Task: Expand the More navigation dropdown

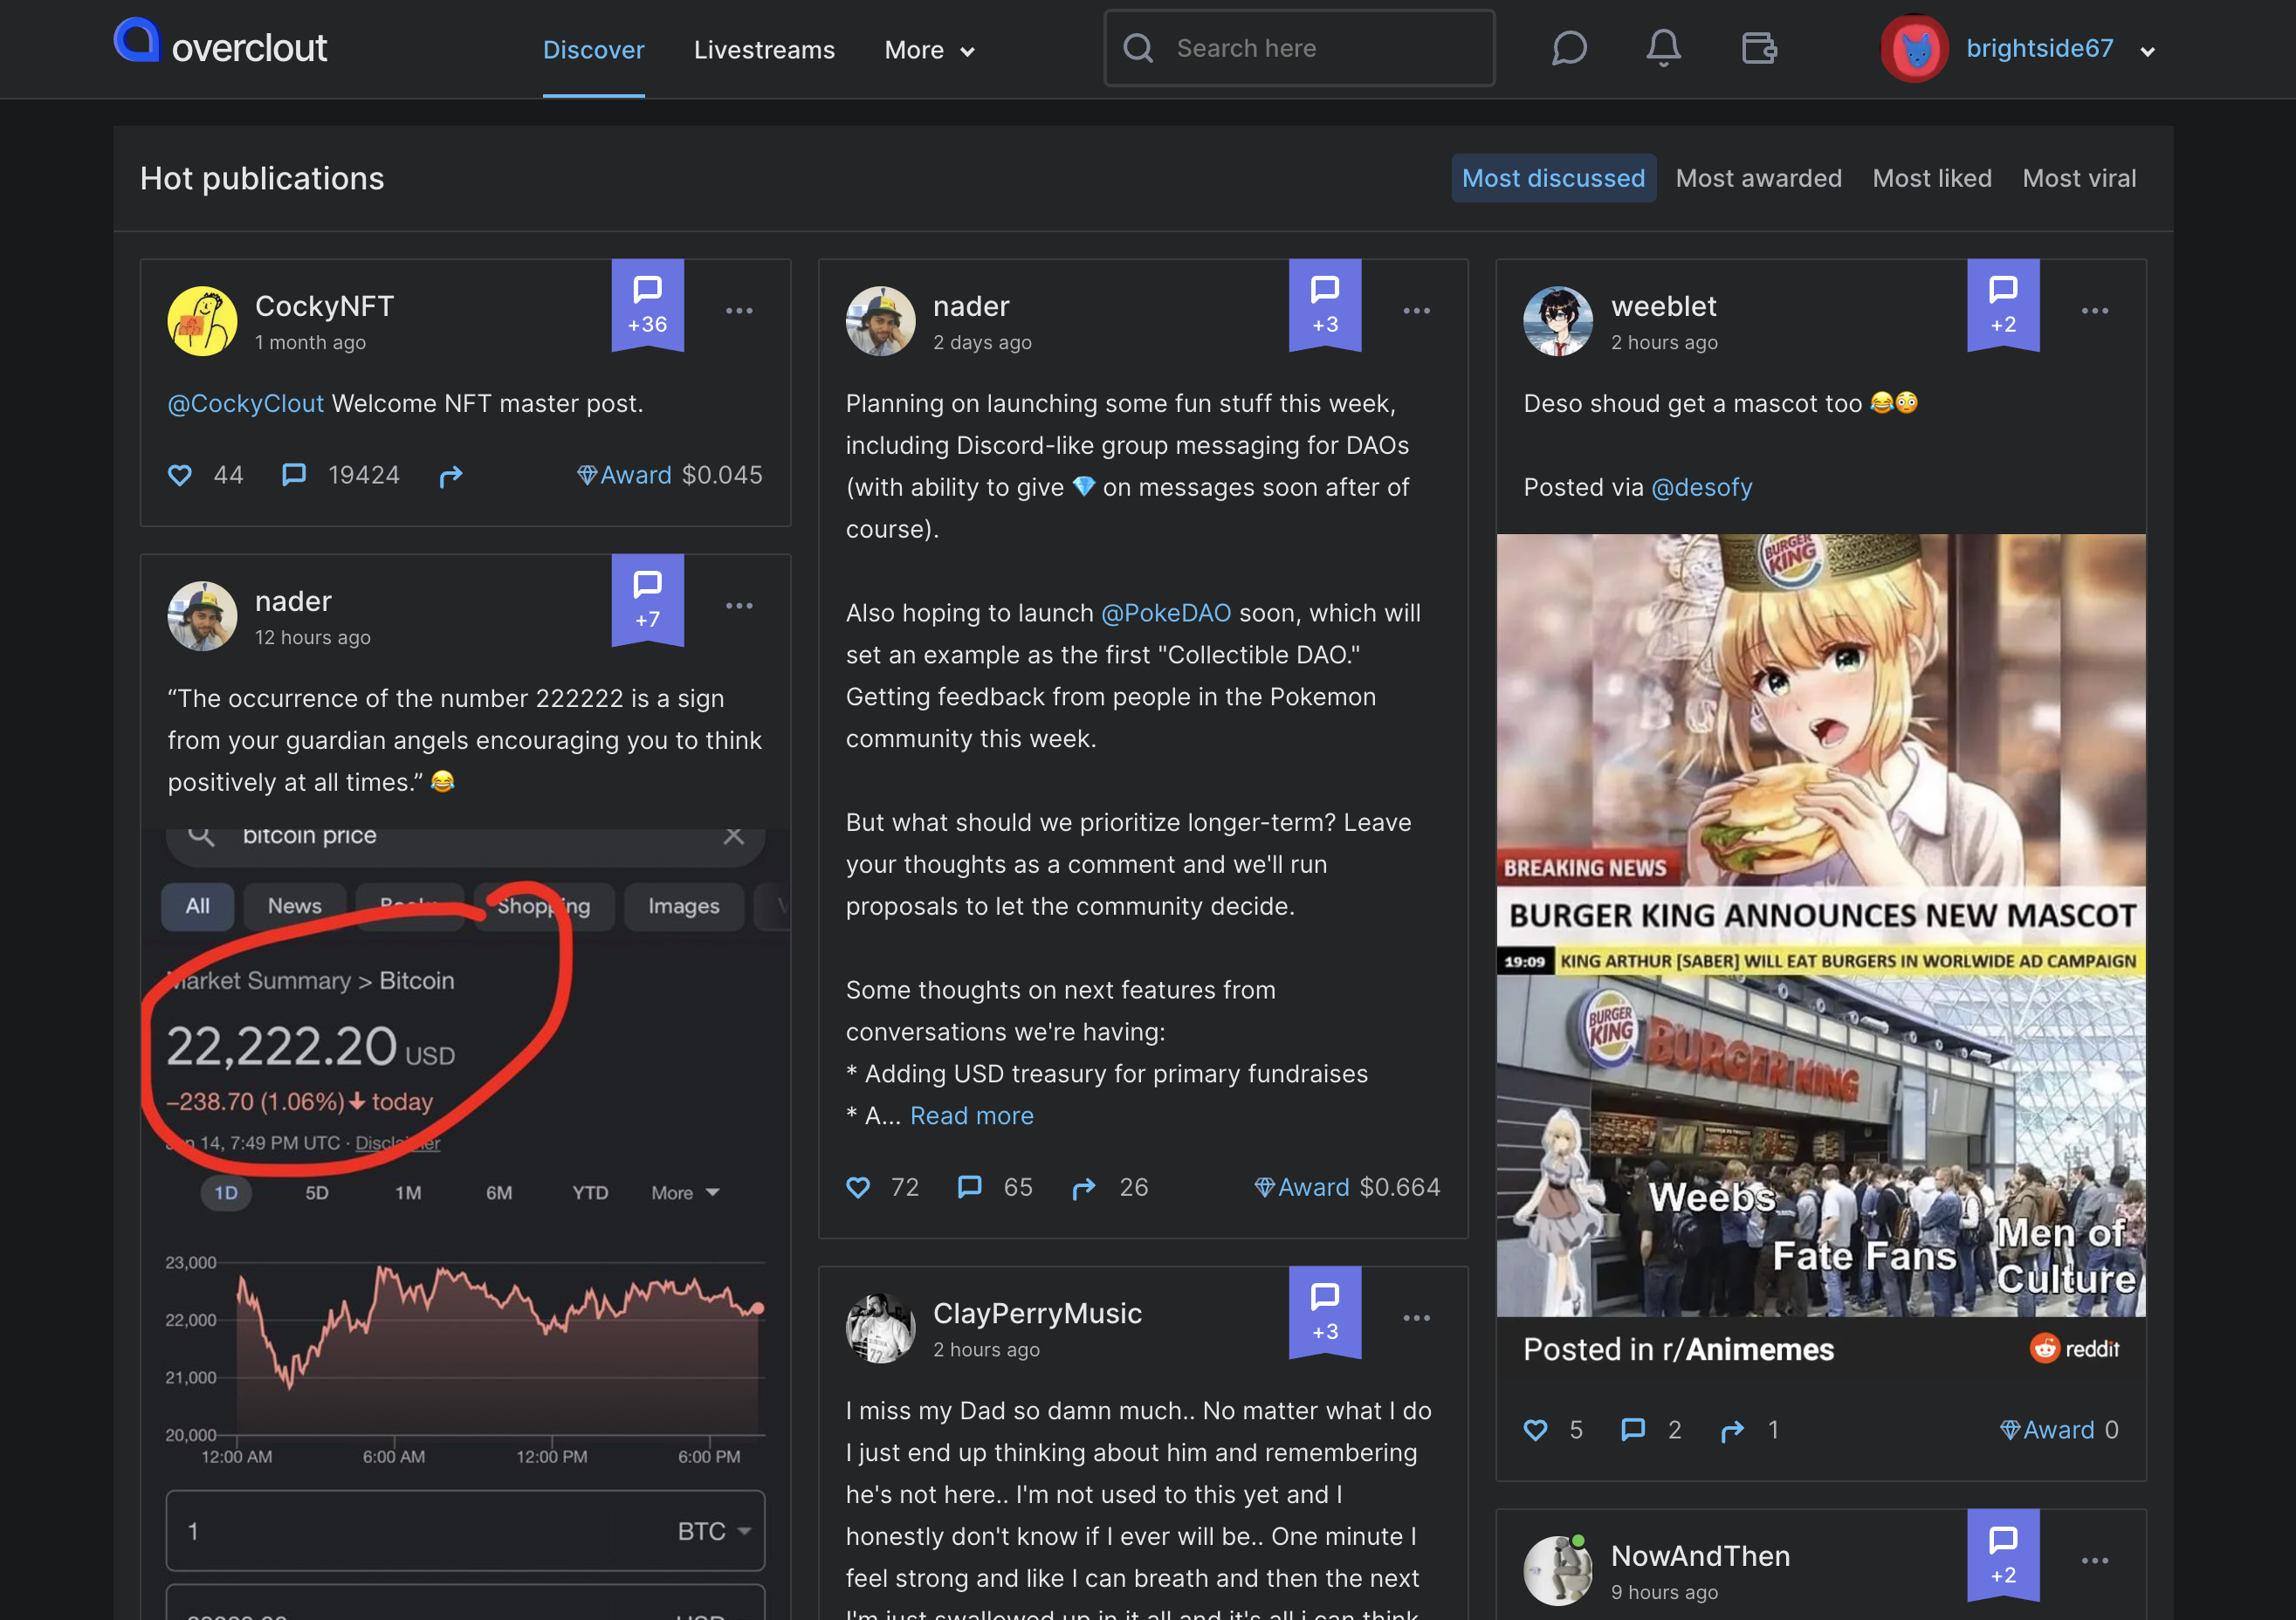Action: [x=929, y=49]
